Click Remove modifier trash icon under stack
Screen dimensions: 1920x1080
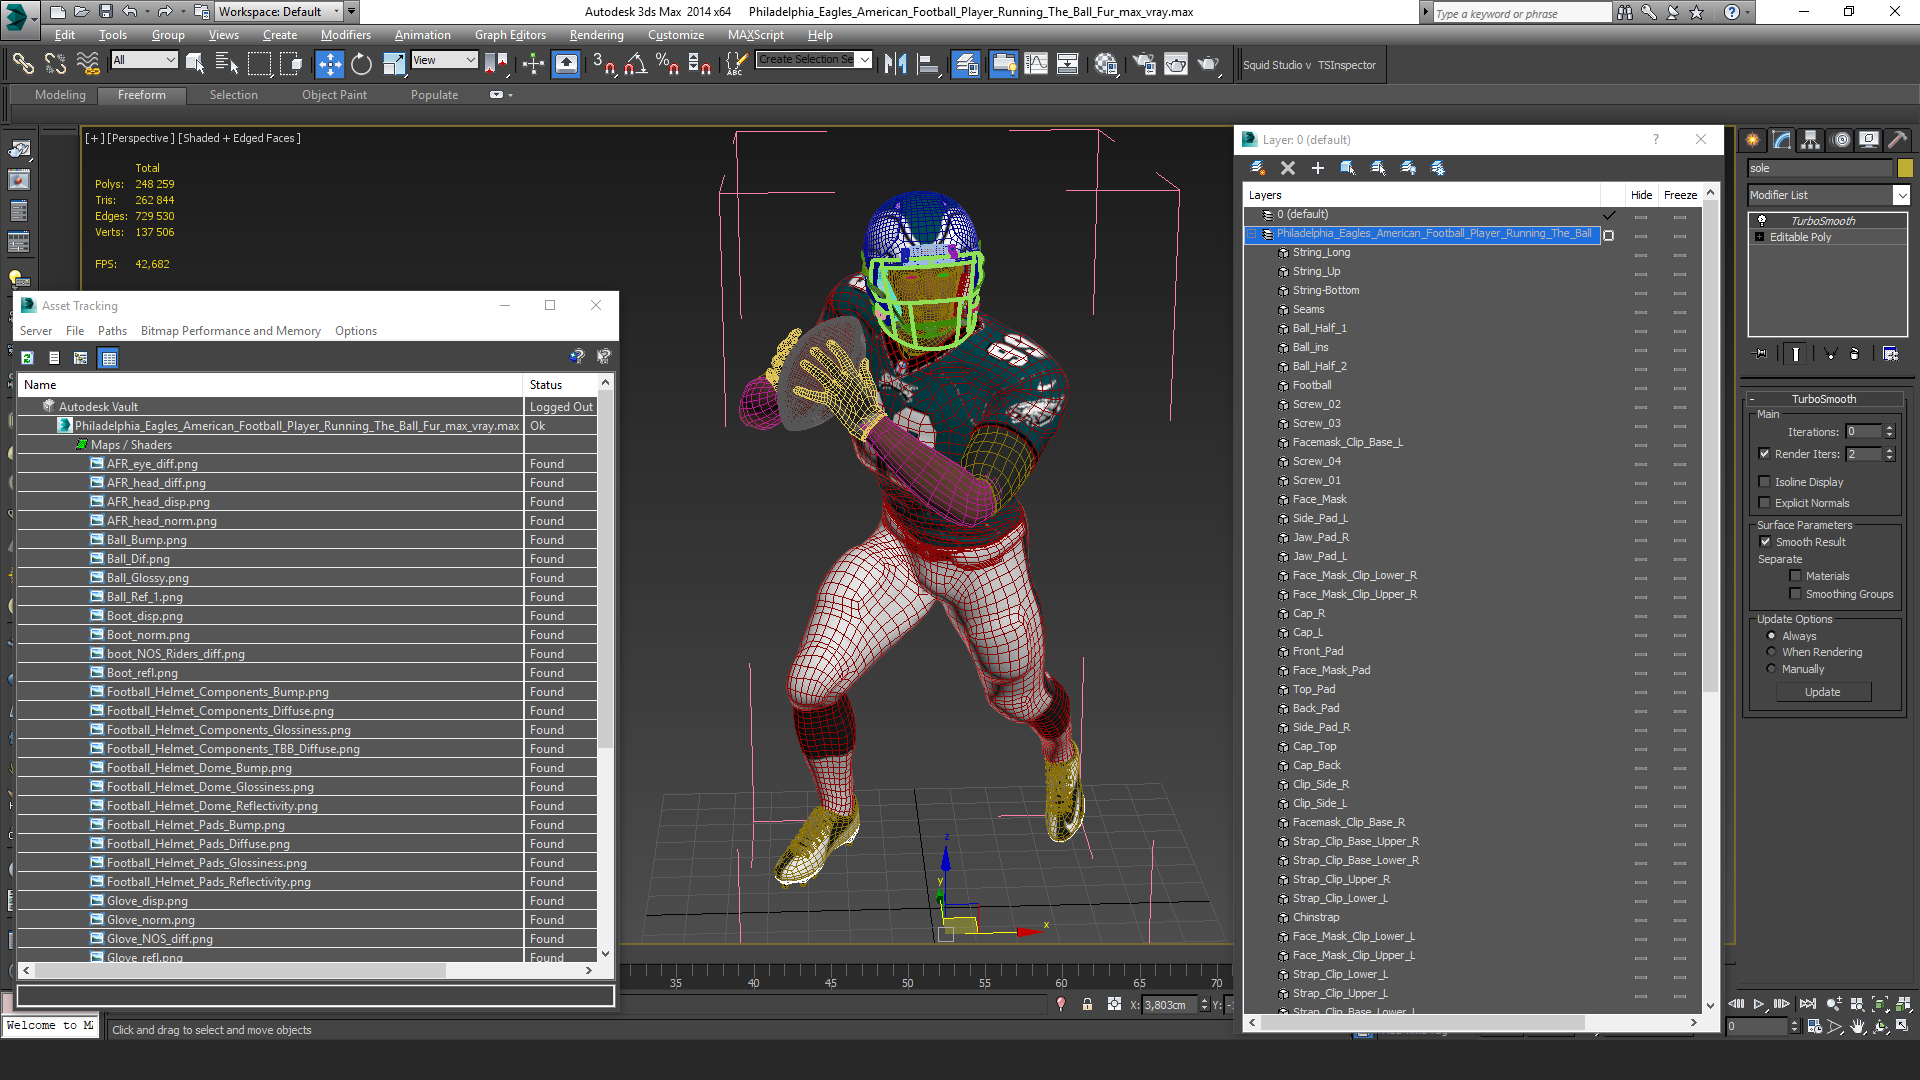click(1855, 354)
